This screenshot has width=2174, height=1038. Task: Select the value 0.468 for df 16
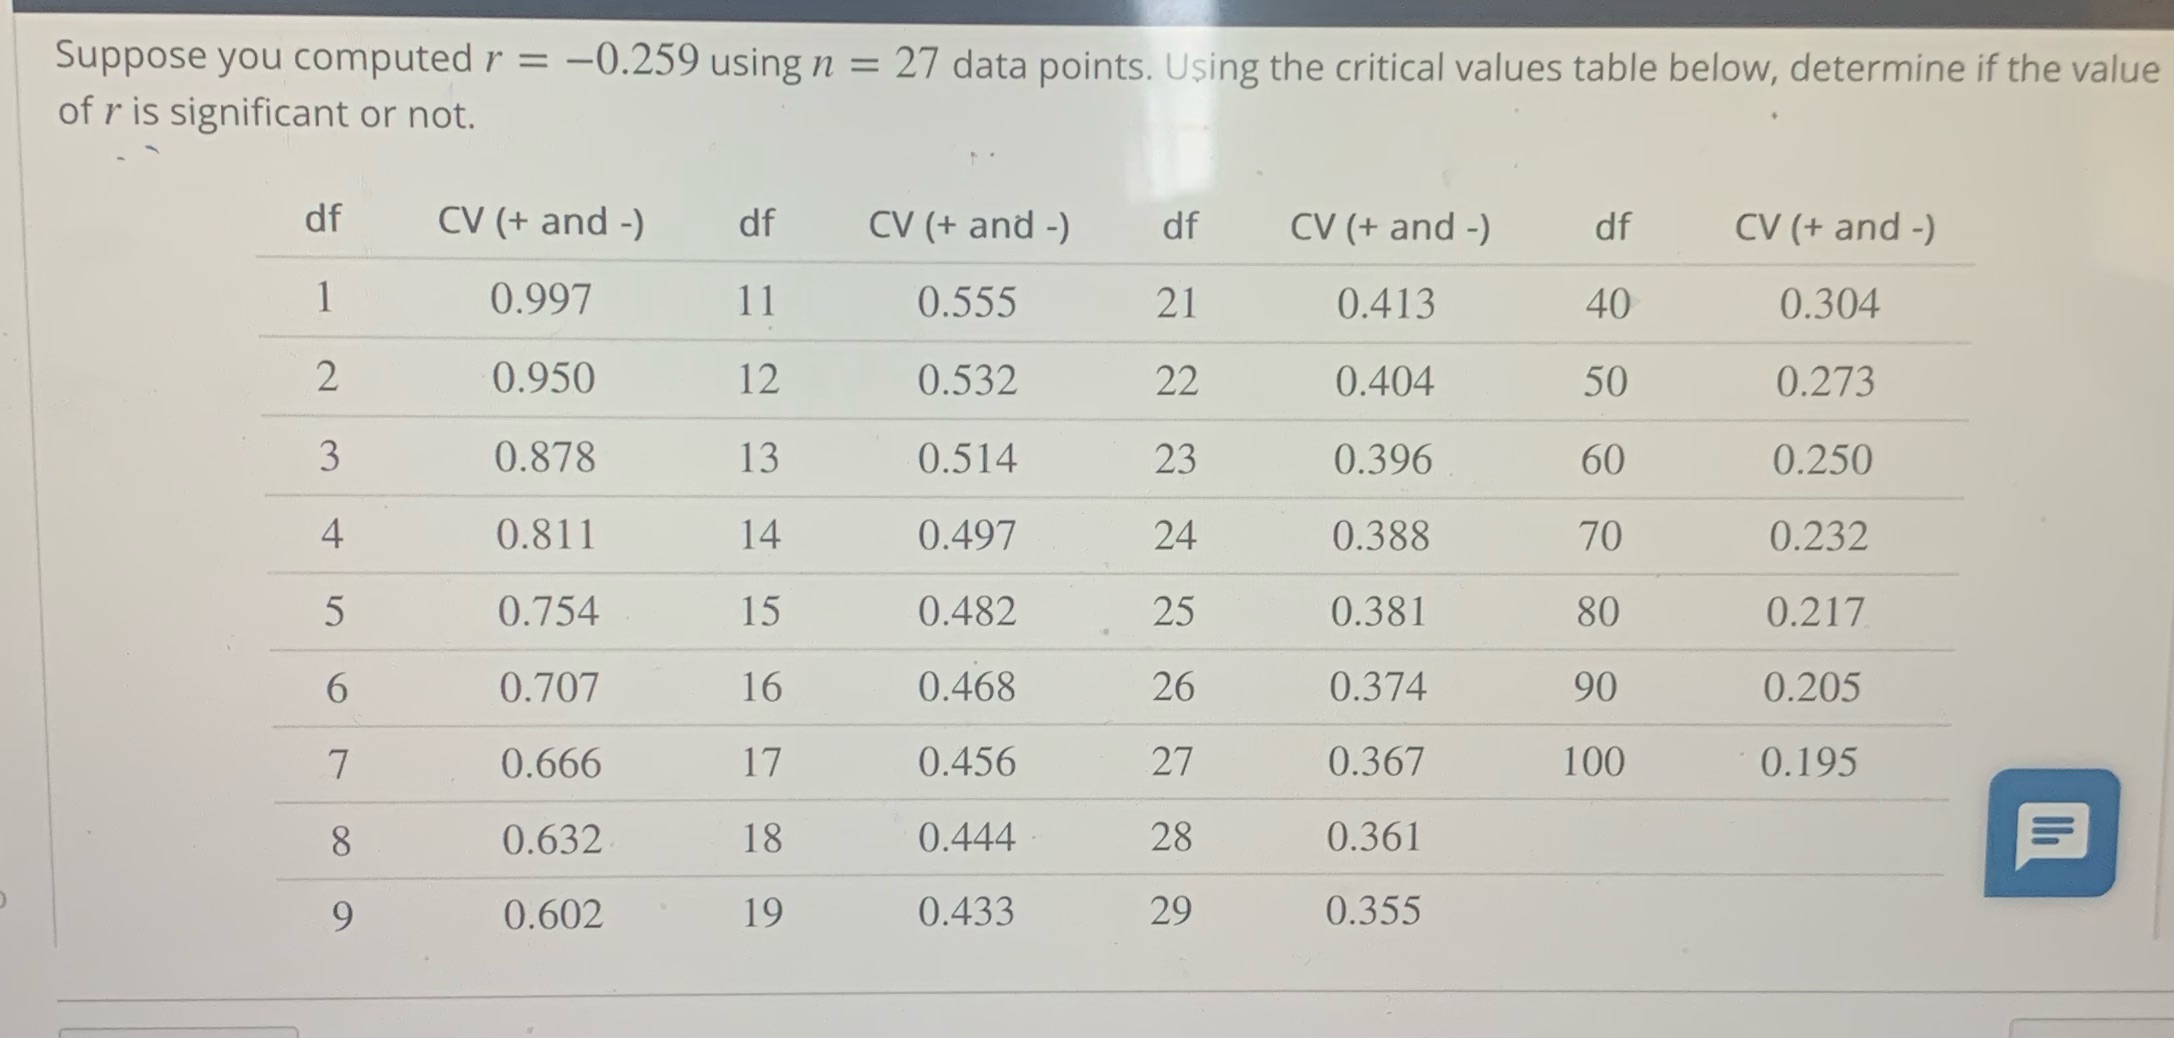tap(966, 686)
